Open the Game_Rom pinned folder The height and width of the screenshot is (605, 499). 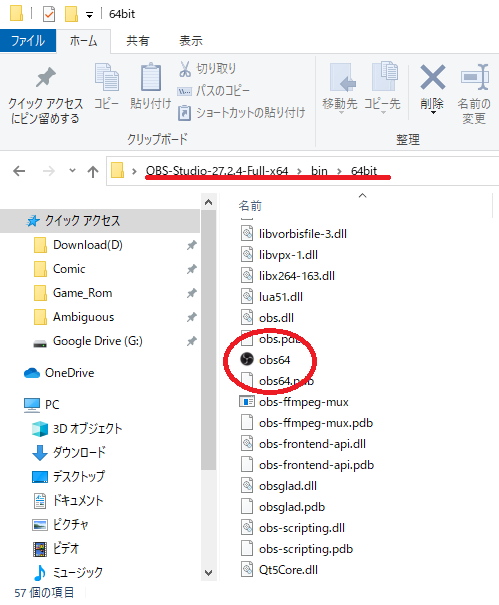pos(73,293)
